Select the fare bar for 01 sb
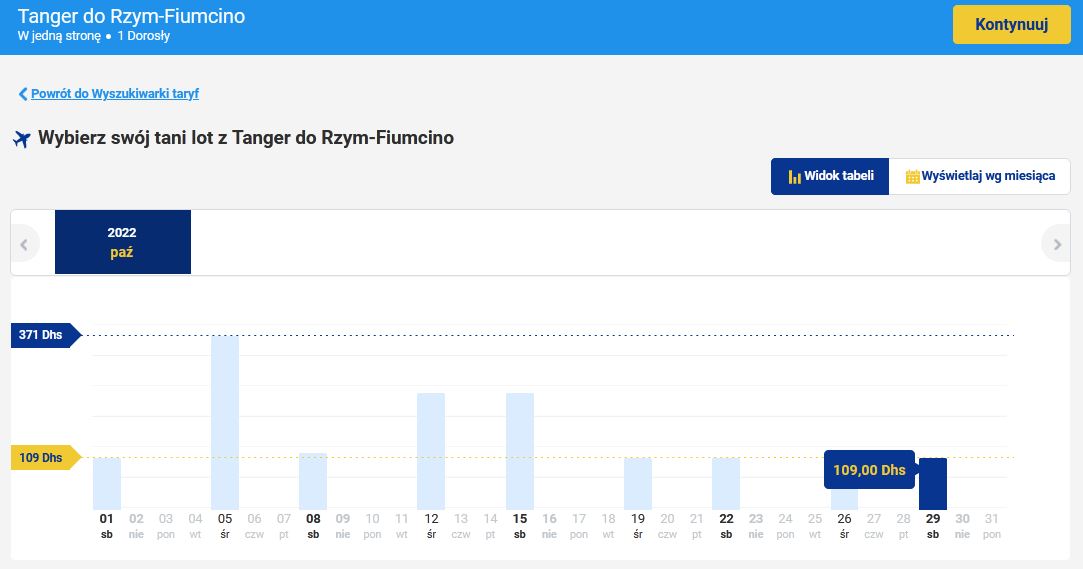This screenshot has height=569, width=1083. [107, 483]
